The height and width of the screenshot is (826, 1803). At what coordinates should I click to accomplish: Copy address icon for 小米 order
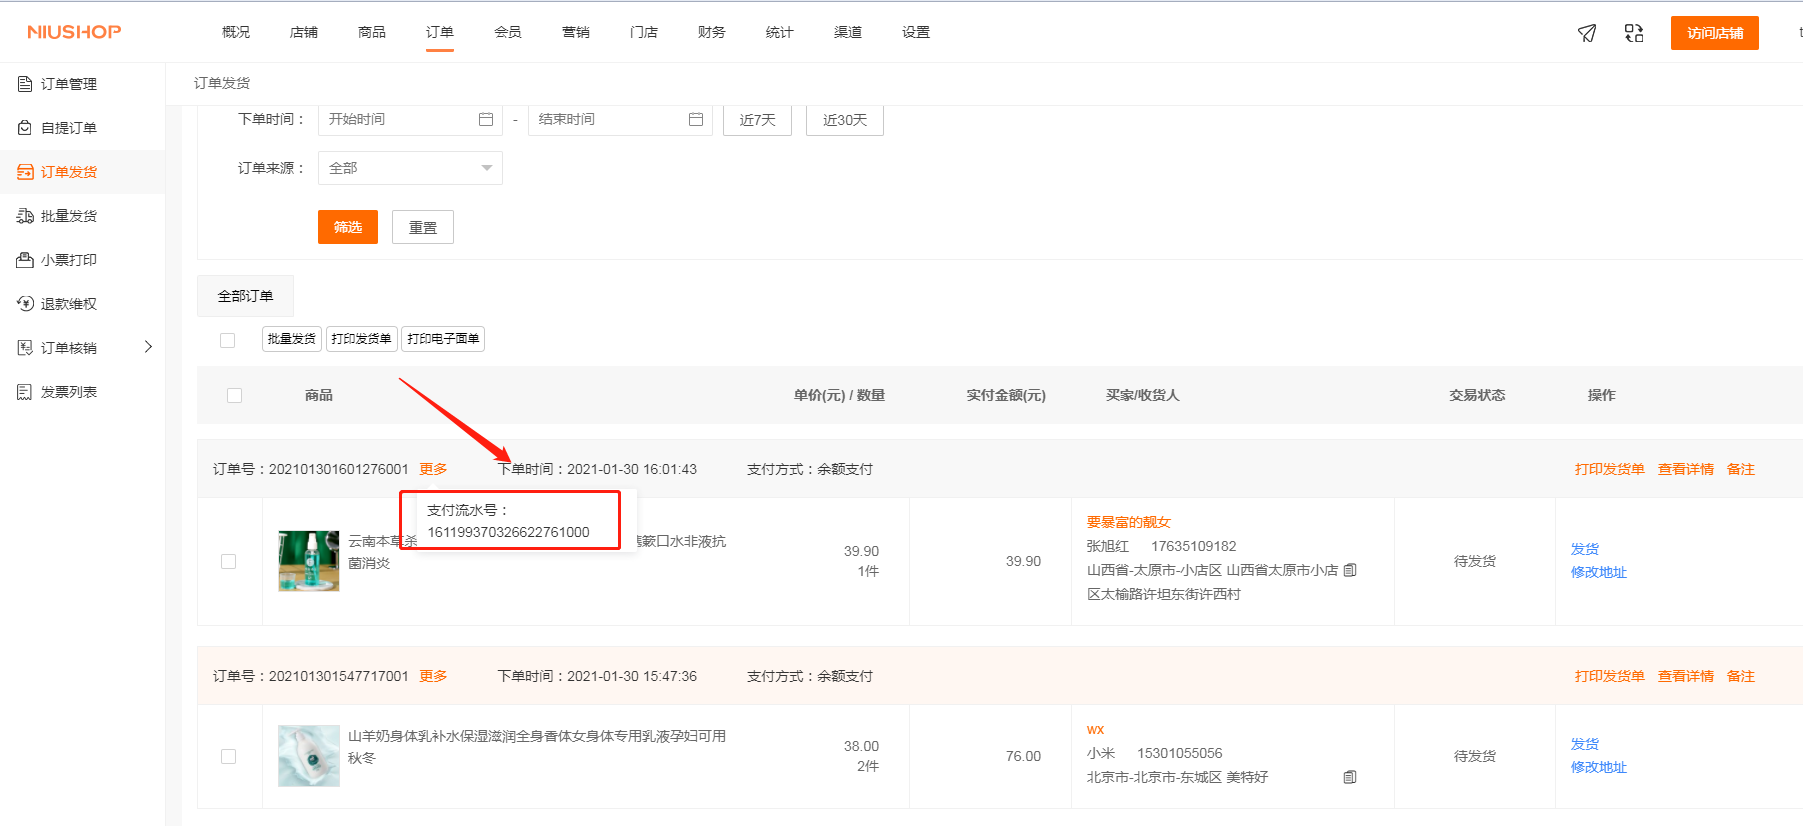1350,777
